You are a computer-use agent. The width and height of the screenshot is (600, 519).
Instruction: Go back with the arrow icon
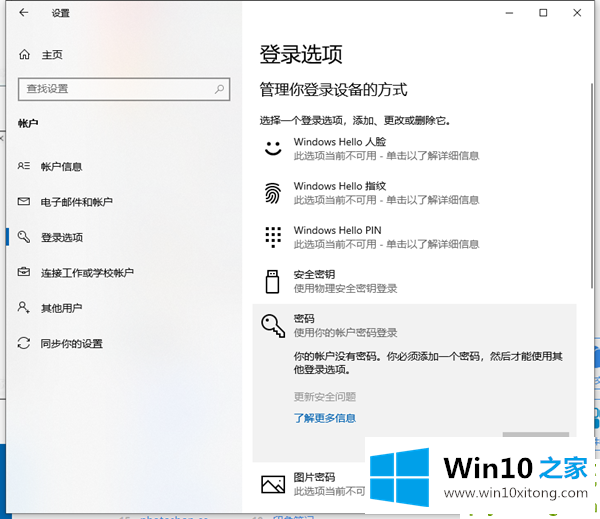tap(24, 13)
